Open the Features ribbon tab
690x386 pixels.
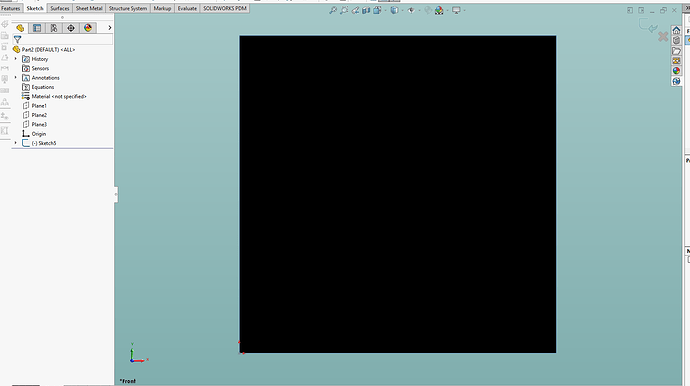[x=11, y=8]
